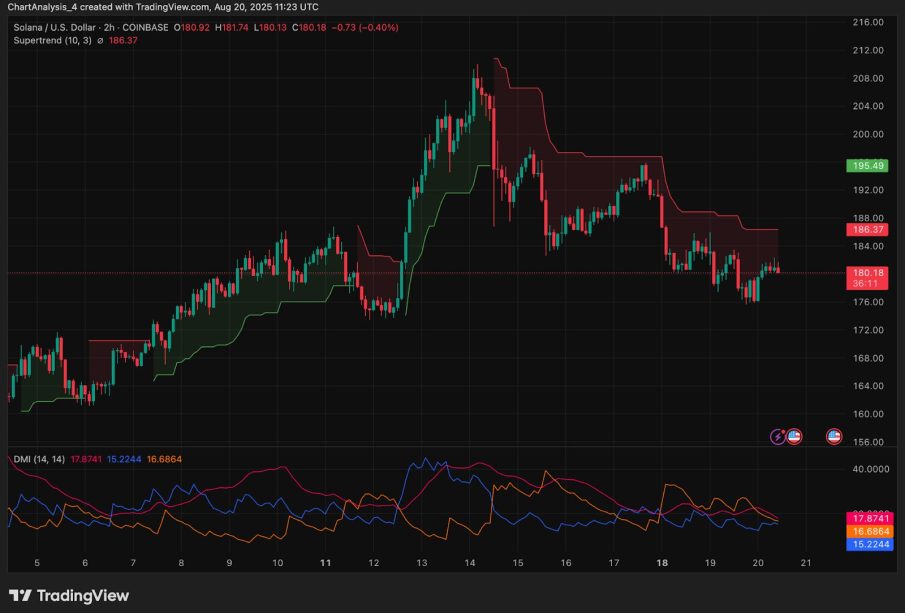Click the 180.18 current price label on axis
The image size is (905, 613).
pos(866,272)
